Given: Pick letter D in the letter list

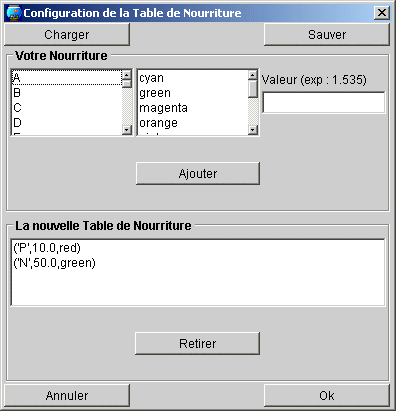Looking at the screenshot, I should (67, 123).
